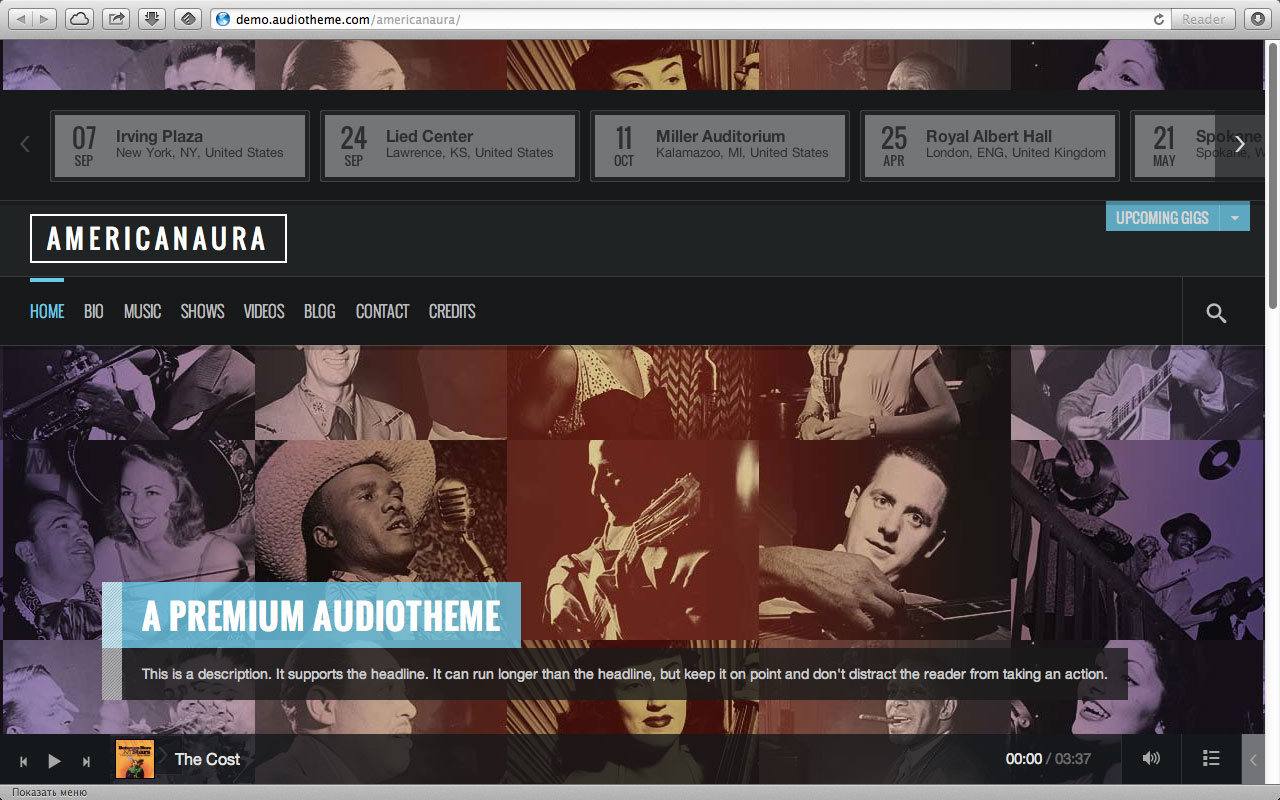Click the page vertical scrollbar
Screen dimensions: 1280x800
click(x=1272, y=175)
